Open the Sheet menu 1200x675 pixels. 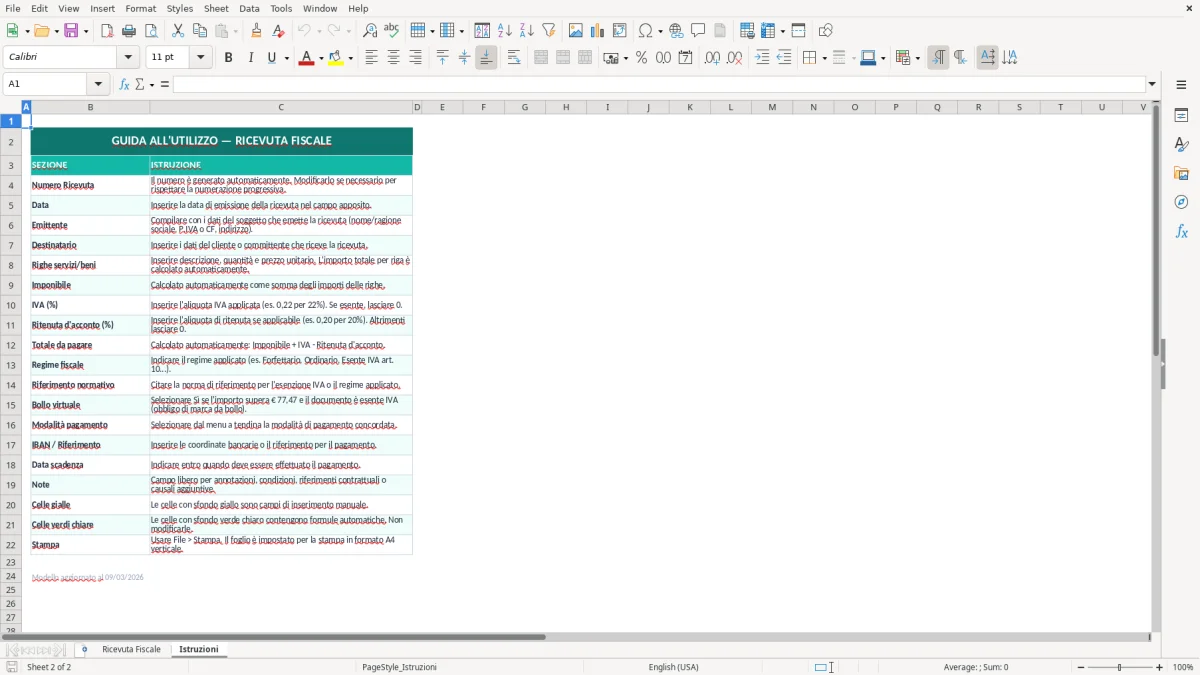pos(216,8)
